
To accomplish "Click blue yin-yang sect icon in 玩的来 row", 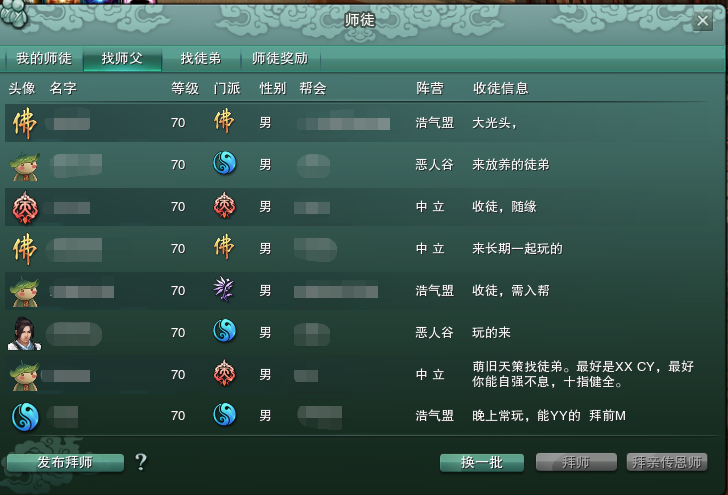I will (x=224, y=331).
